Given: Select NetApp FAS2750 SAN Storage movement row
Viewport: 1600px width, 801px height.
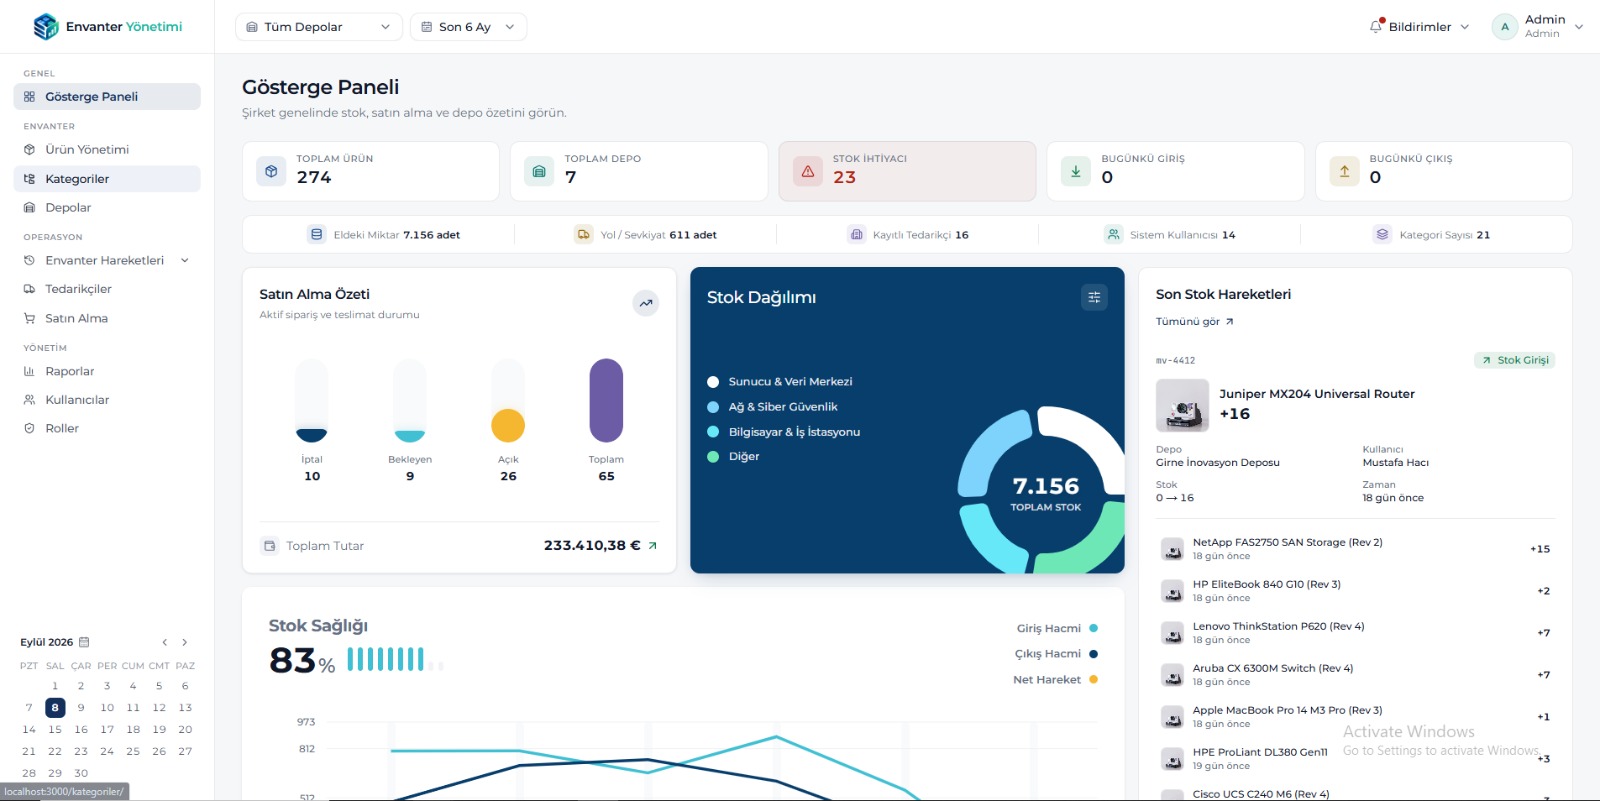Looking at the screenshot, I should pyautogui.click(x=1355, y=549).
